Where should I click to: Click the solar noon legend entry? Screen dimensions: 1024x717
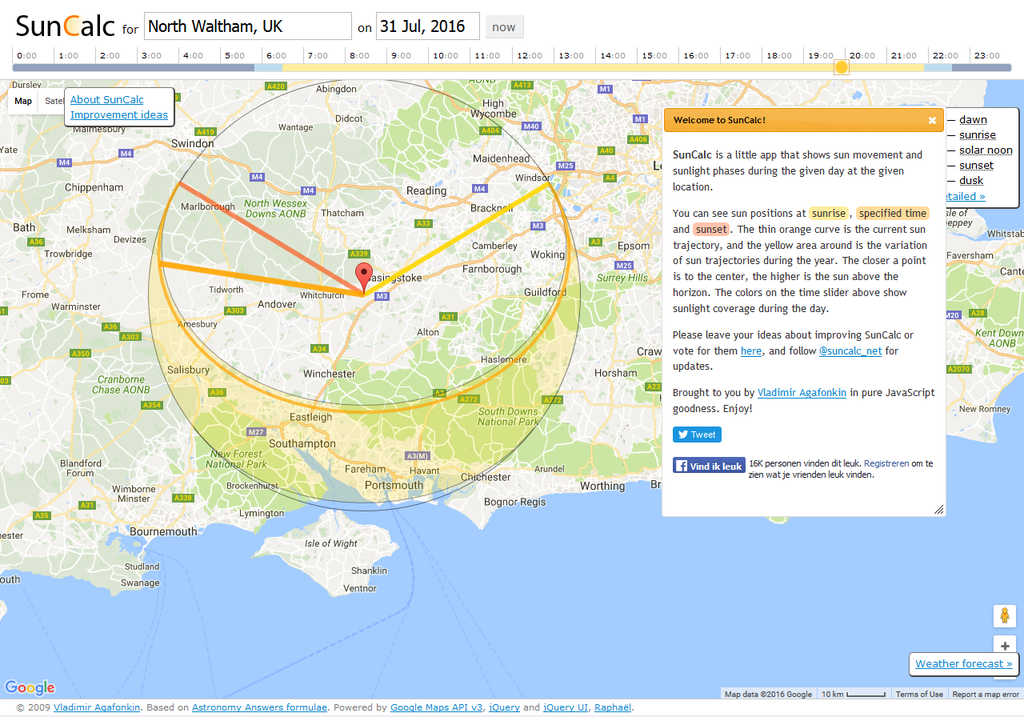click(x=985, y=150)
